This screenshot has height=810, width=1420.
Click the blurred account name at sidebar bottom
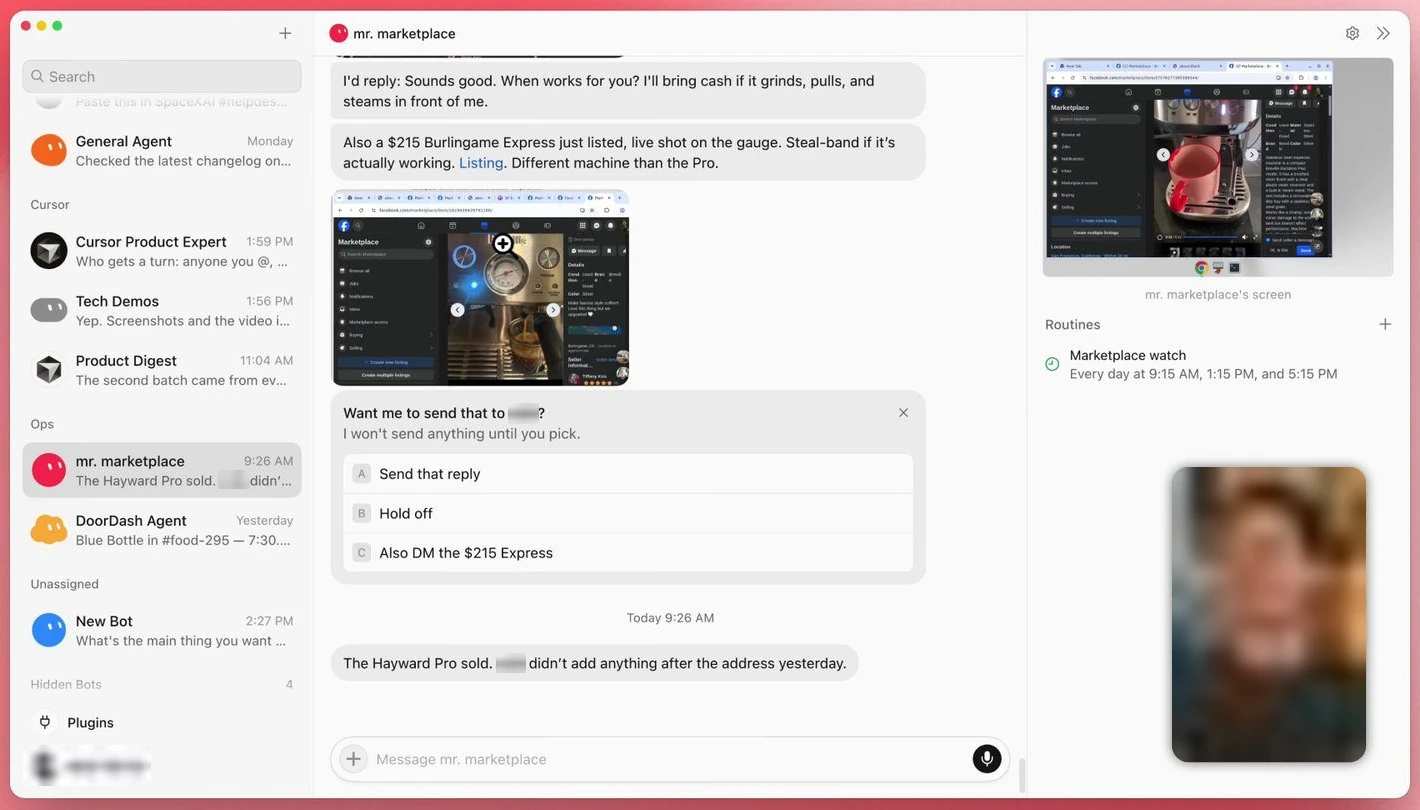click(x=90, y=767)
